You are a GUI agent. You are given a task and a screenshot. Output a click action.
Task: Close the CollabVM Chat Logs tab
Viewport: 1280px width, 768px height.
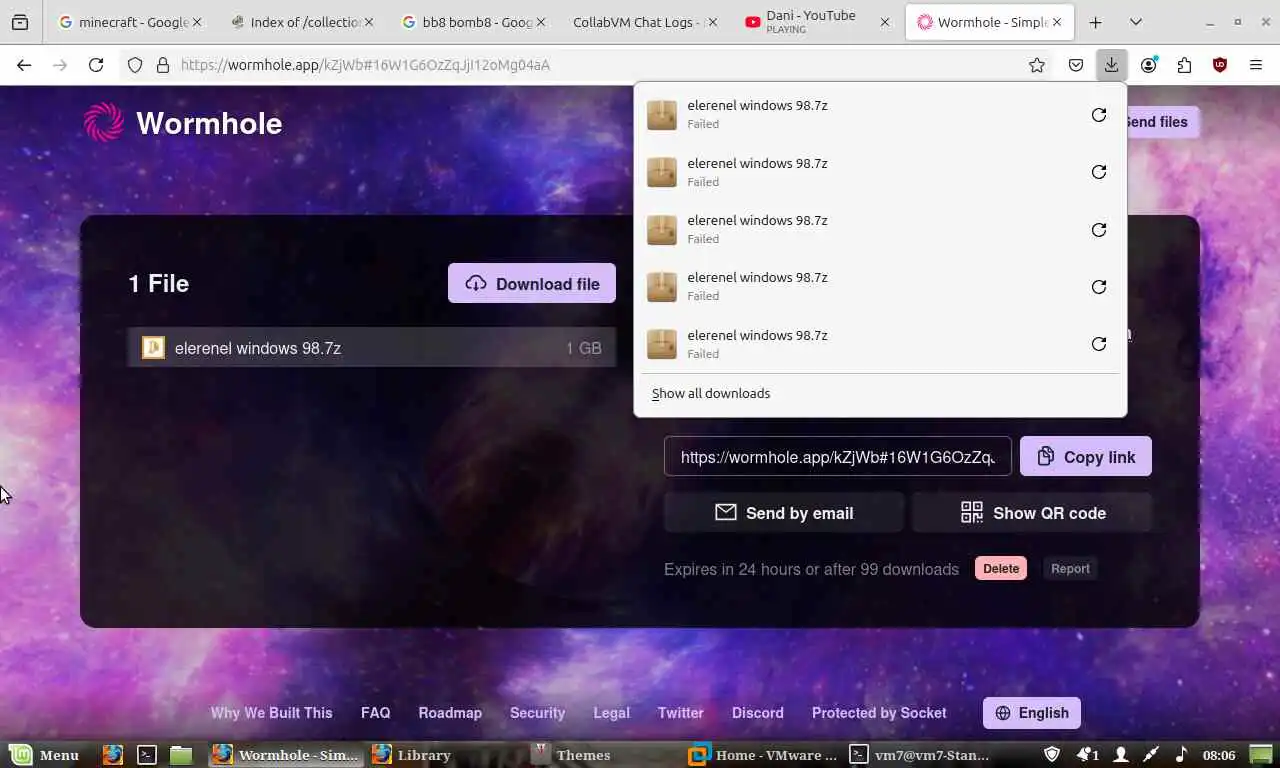(x=713, y=22)
